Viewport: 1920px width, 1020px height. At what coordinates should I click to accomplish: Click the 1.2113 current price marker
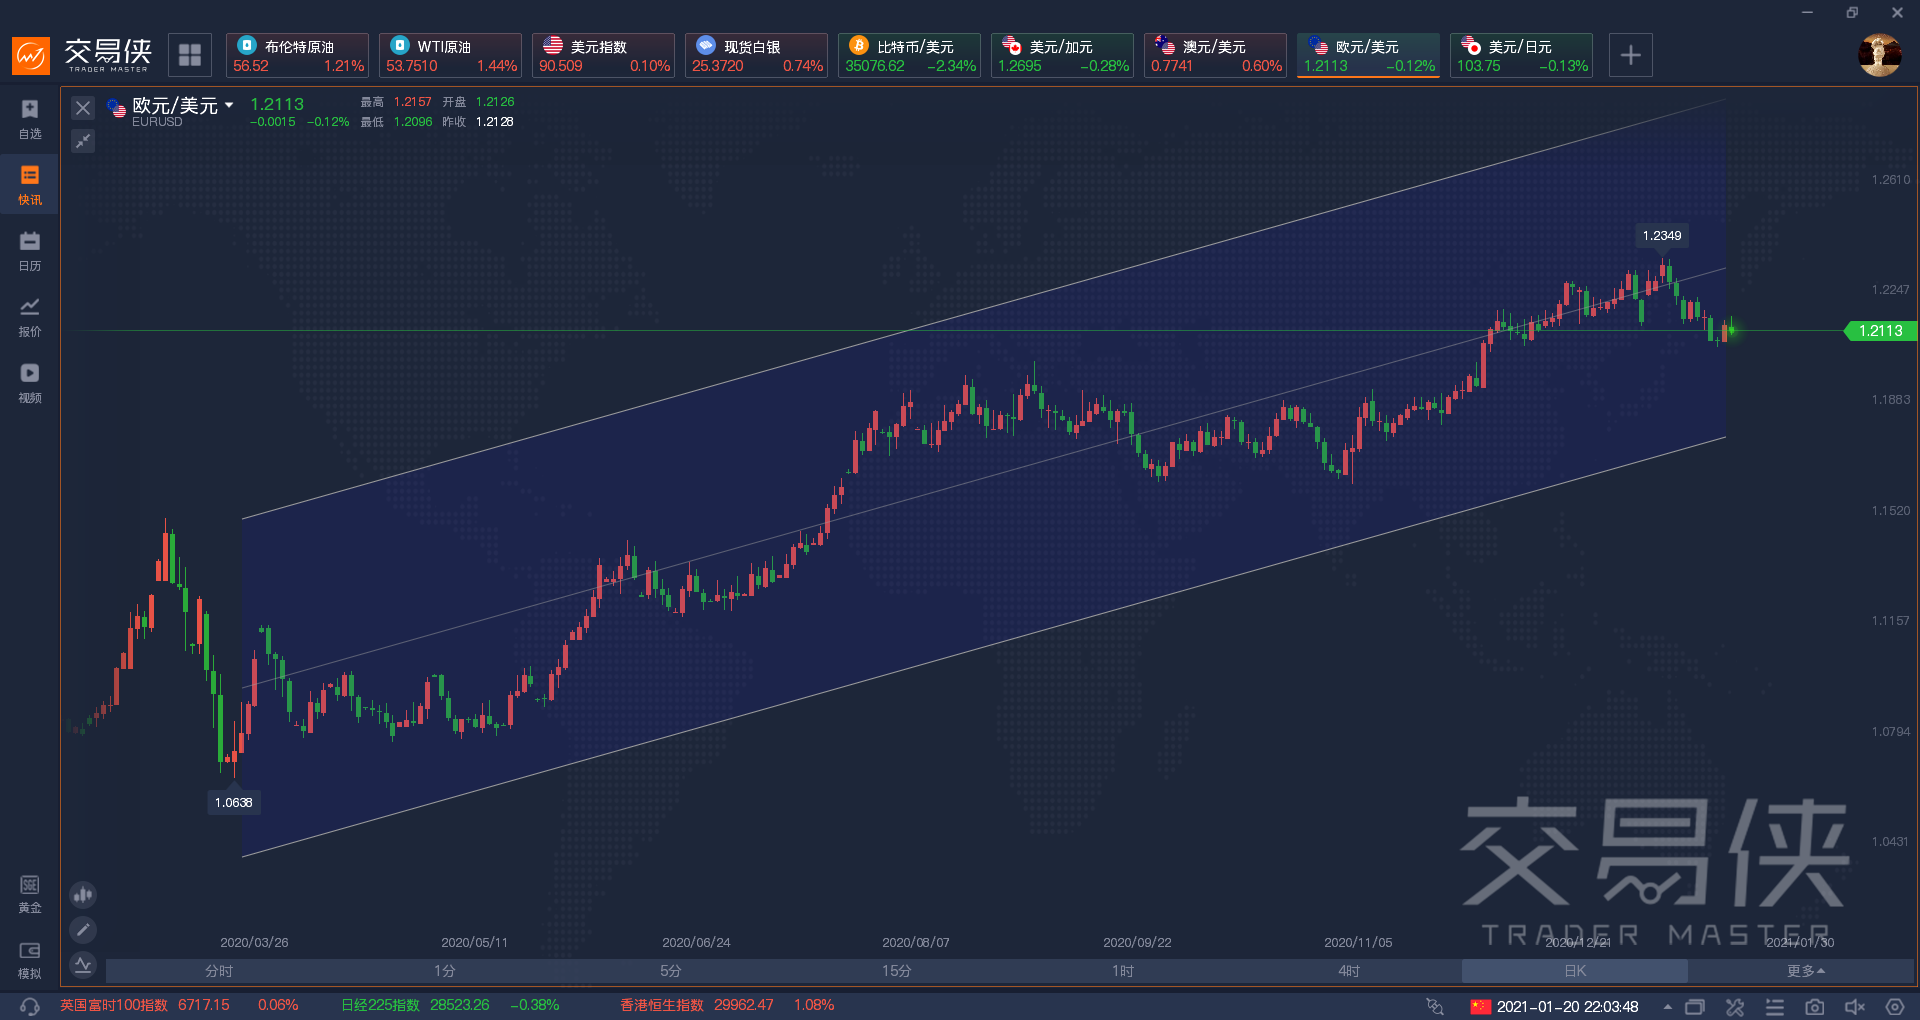[x=1880, y=331]
